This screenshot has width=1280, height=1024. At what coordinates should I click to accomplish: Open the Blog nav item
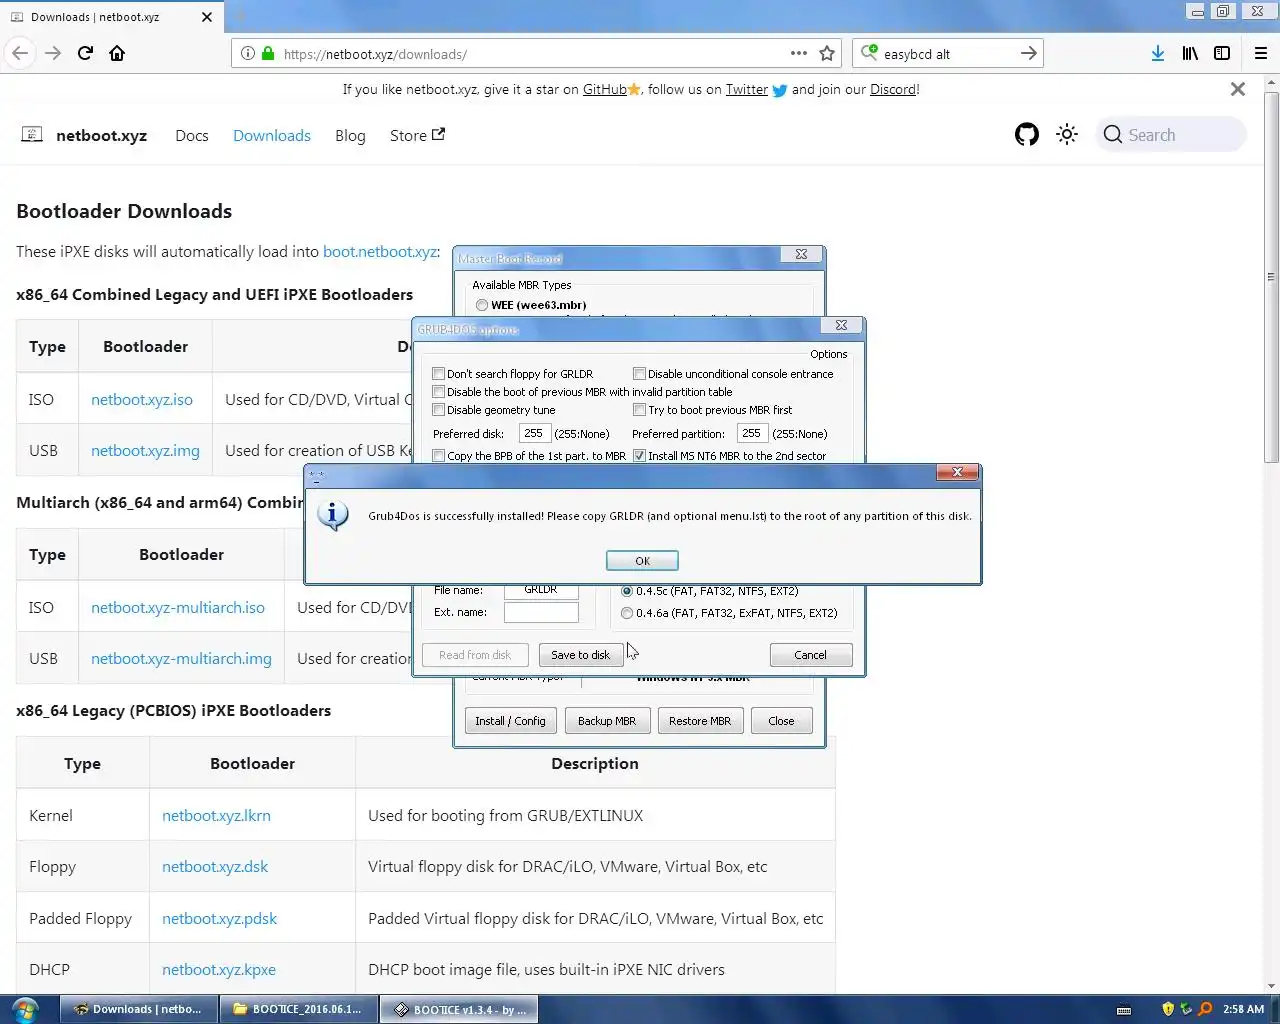pos(350,135)
